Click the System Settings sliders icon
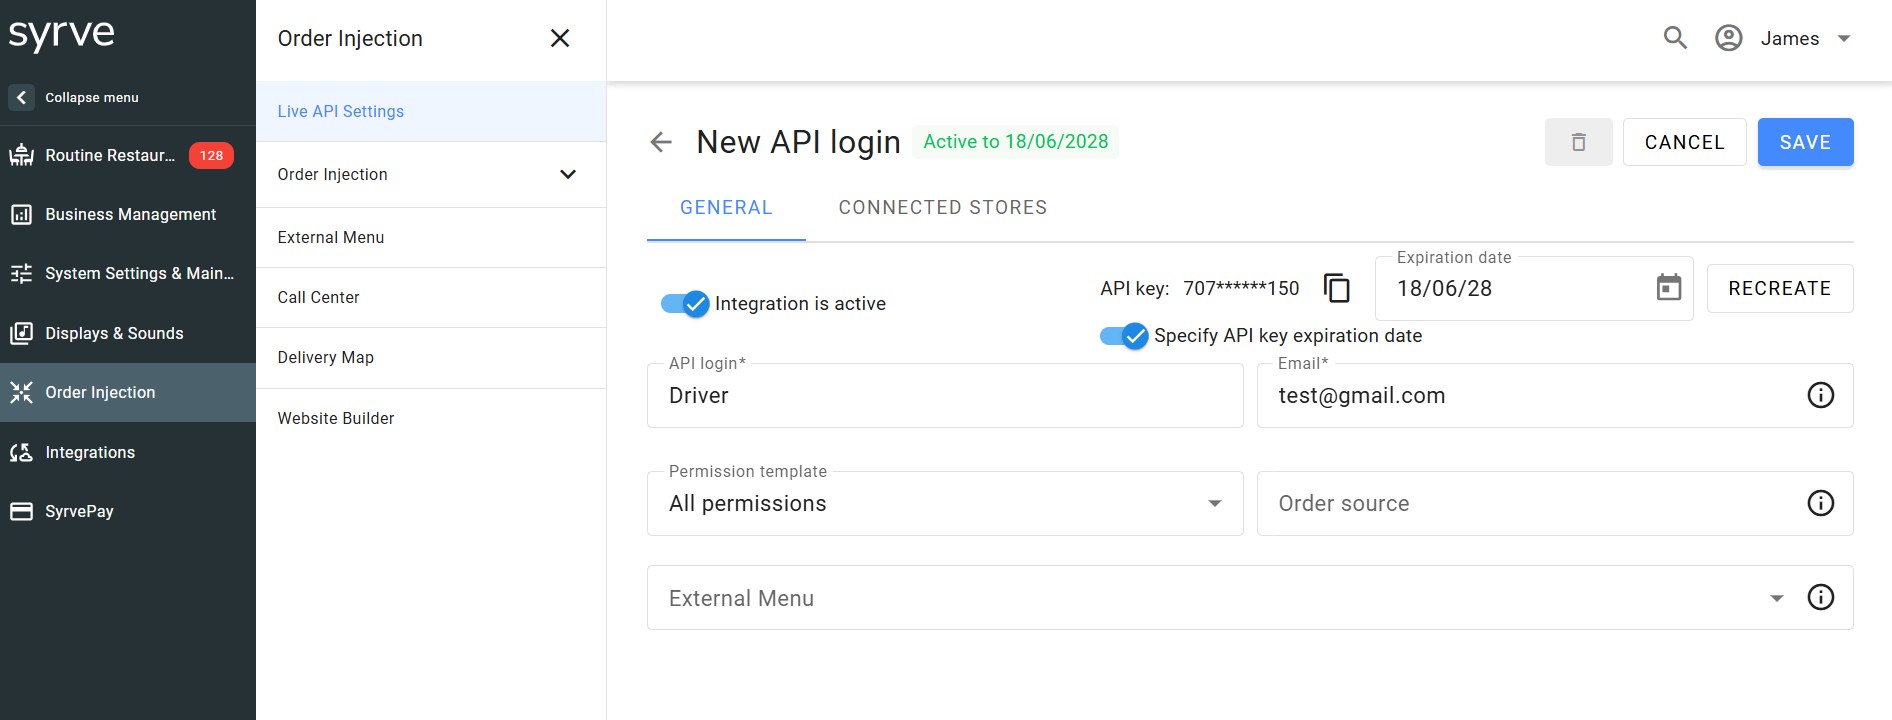Screen dimensions: 1892x720 [21, 273]
